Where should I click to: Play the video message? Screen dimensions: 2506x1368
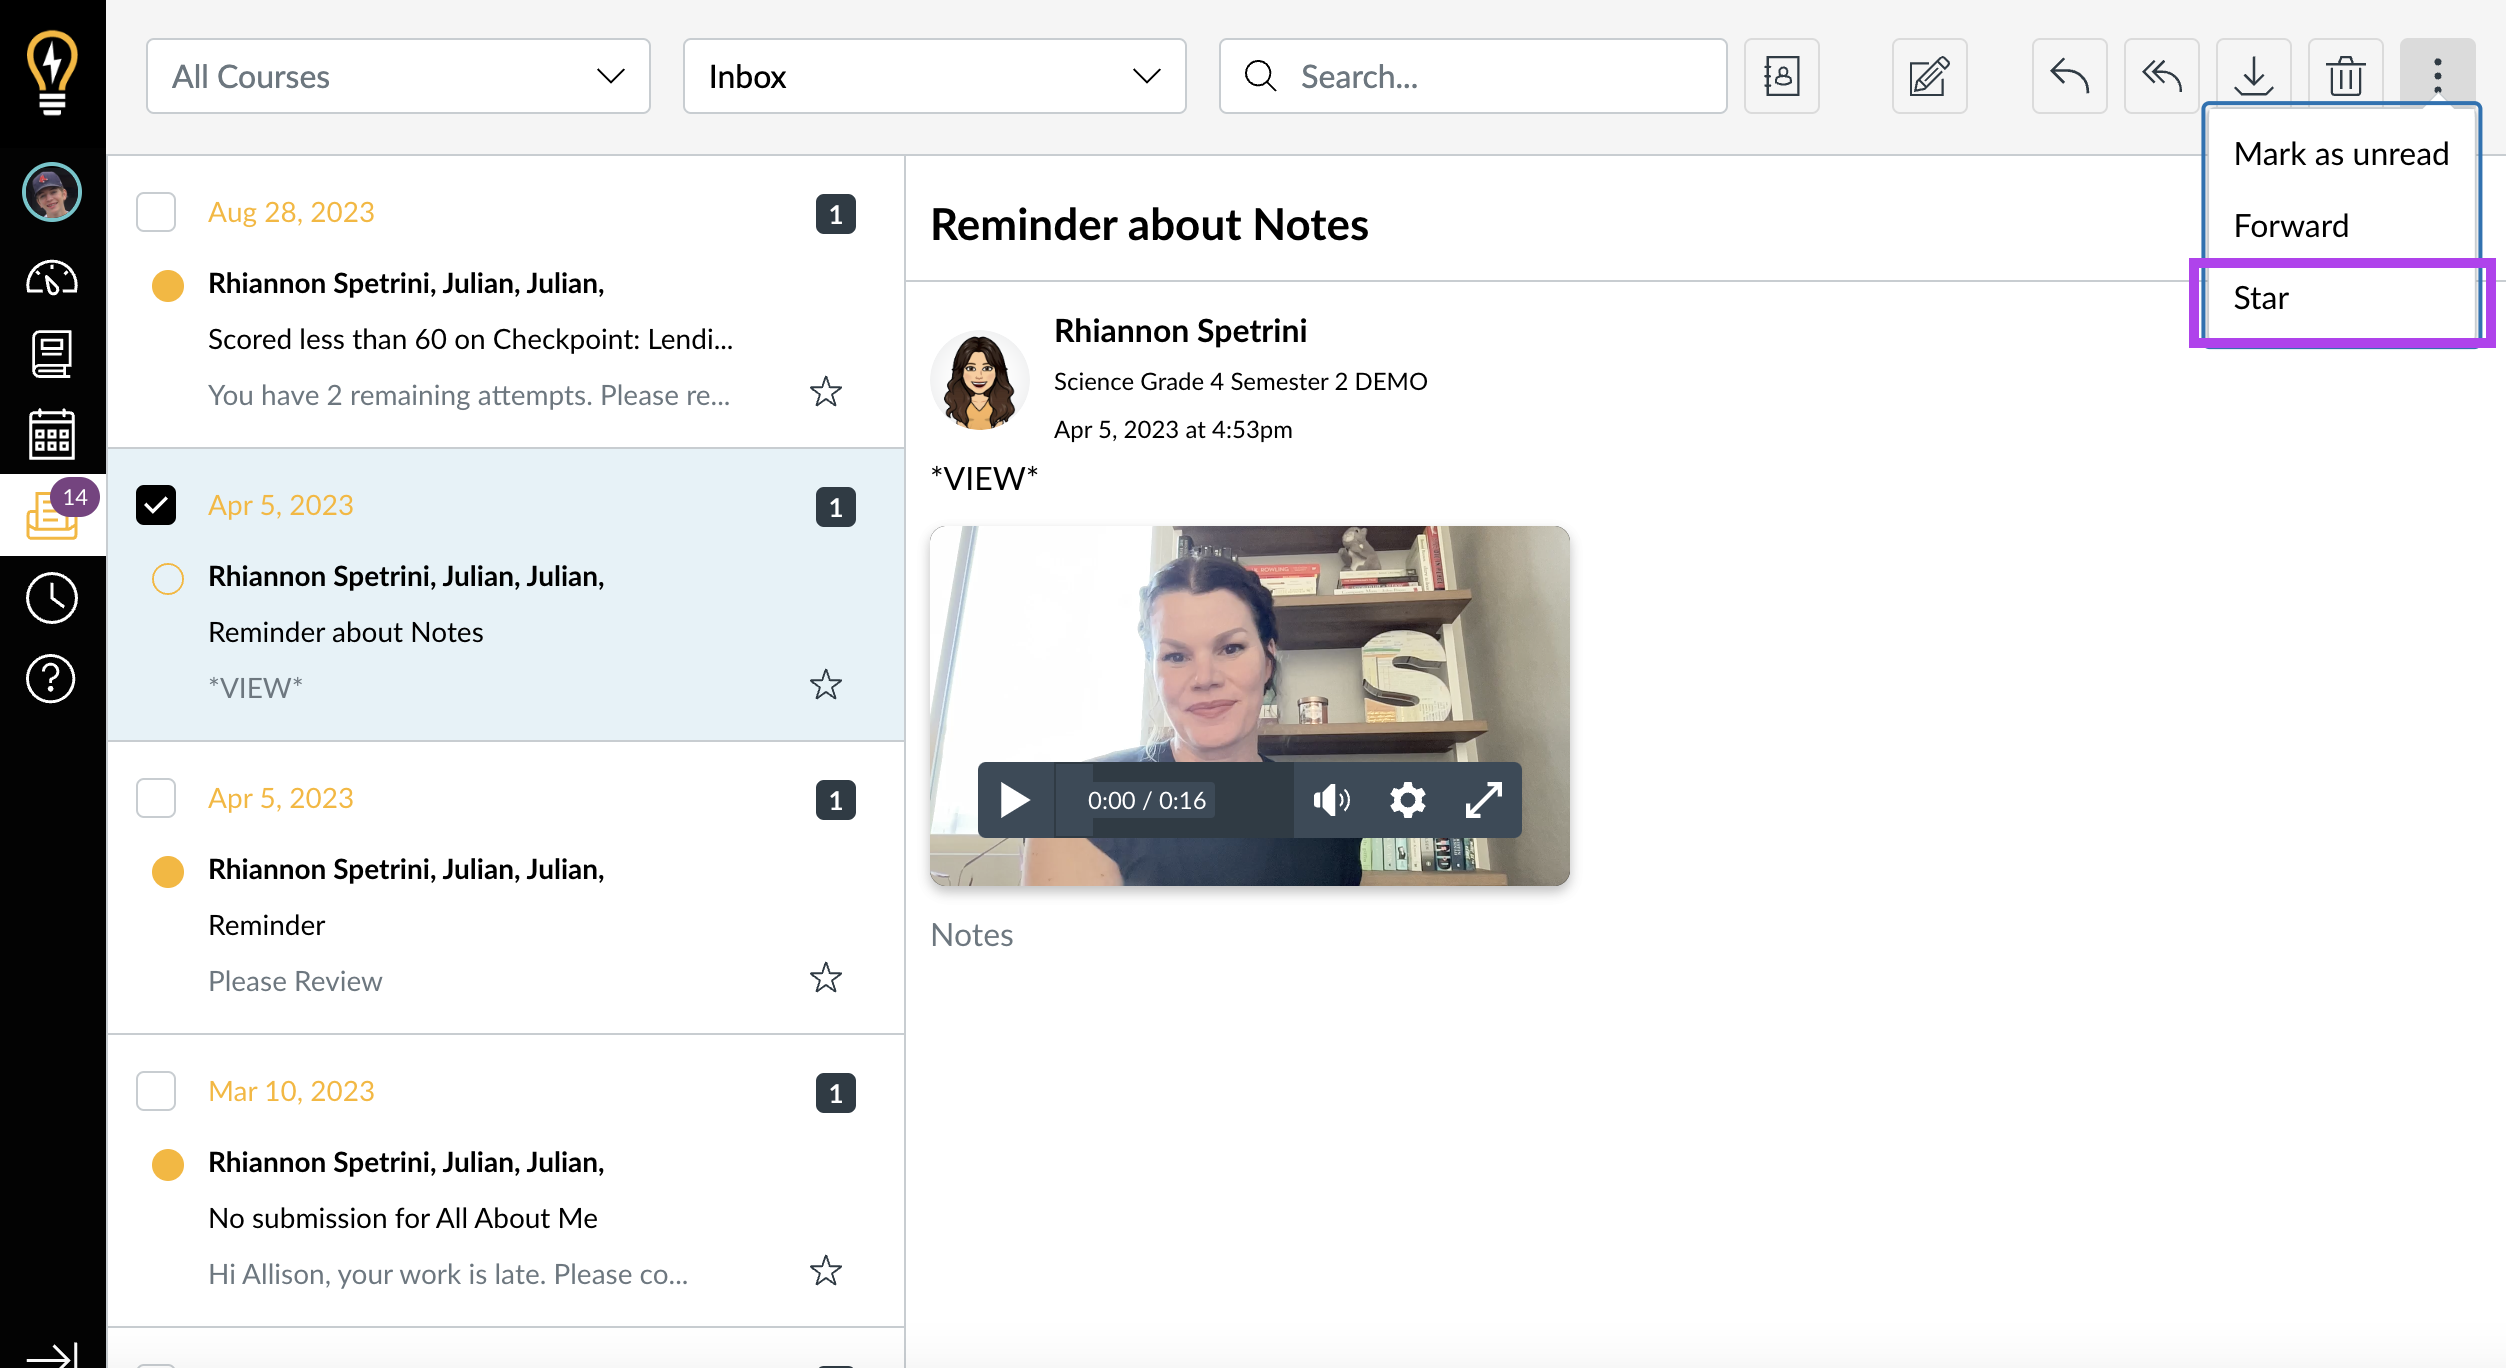pyautogui.click(x=1015, y=800)
